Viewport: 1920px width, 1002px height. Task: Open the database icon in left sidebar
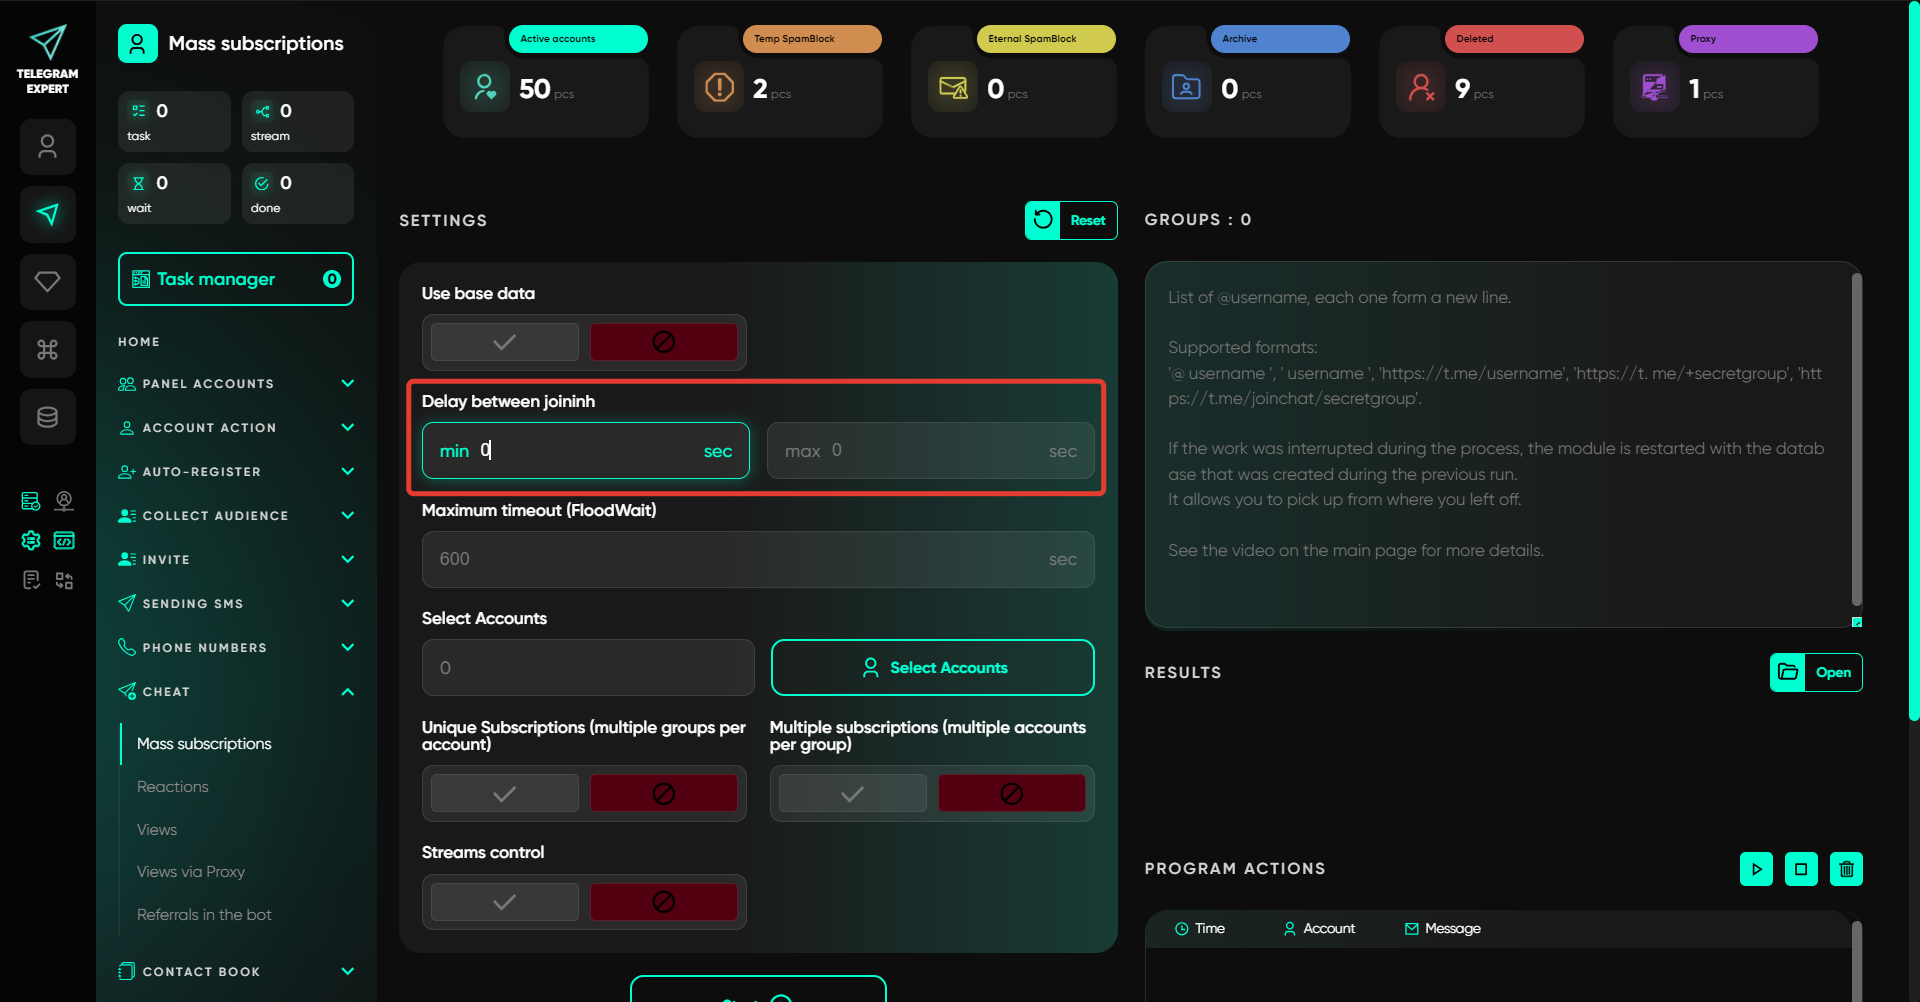tap(47, 417)
